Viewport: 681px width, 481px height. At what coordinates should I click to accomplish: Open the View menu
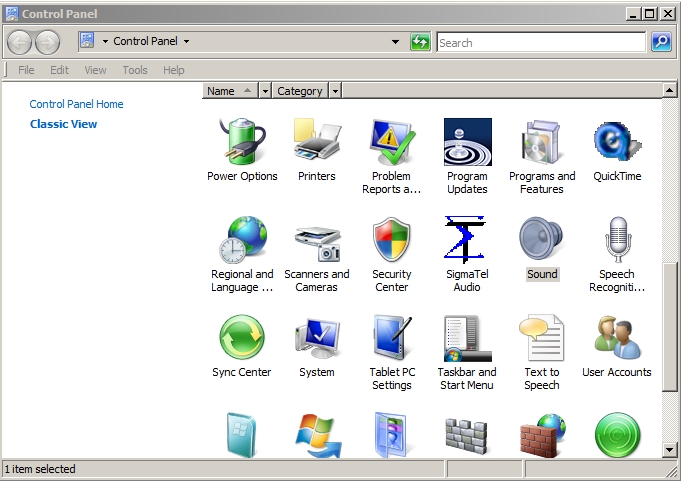click(x=95, y=70)
